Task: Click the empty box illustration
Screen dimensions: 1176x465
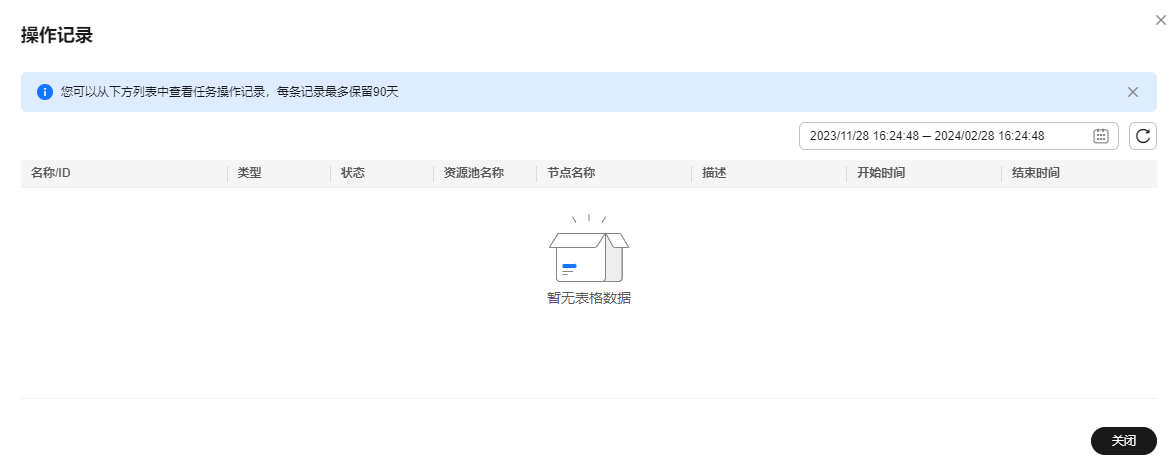Action: 589,249
